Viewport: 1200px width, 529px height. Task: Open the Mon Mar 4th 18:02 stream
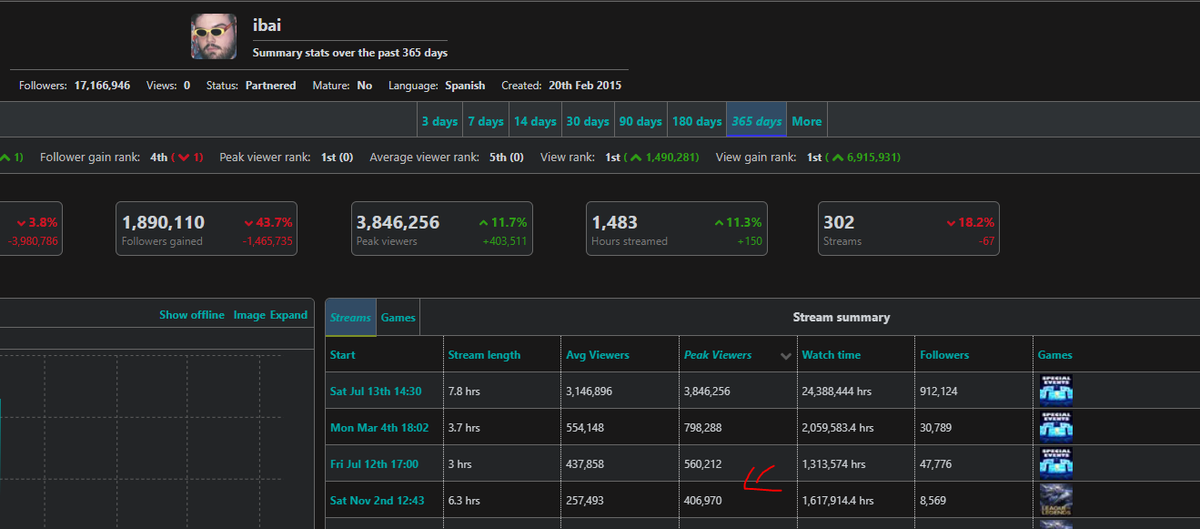[x=379, y=427]
